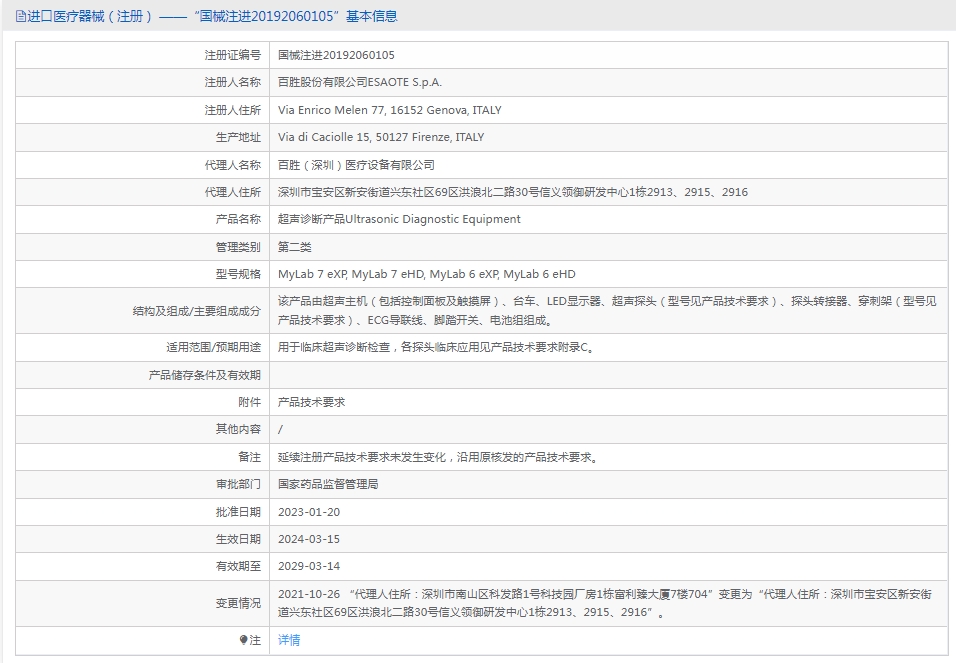
Task: Click the 管理类别 value 第二类
Action: tap(295, 246)
